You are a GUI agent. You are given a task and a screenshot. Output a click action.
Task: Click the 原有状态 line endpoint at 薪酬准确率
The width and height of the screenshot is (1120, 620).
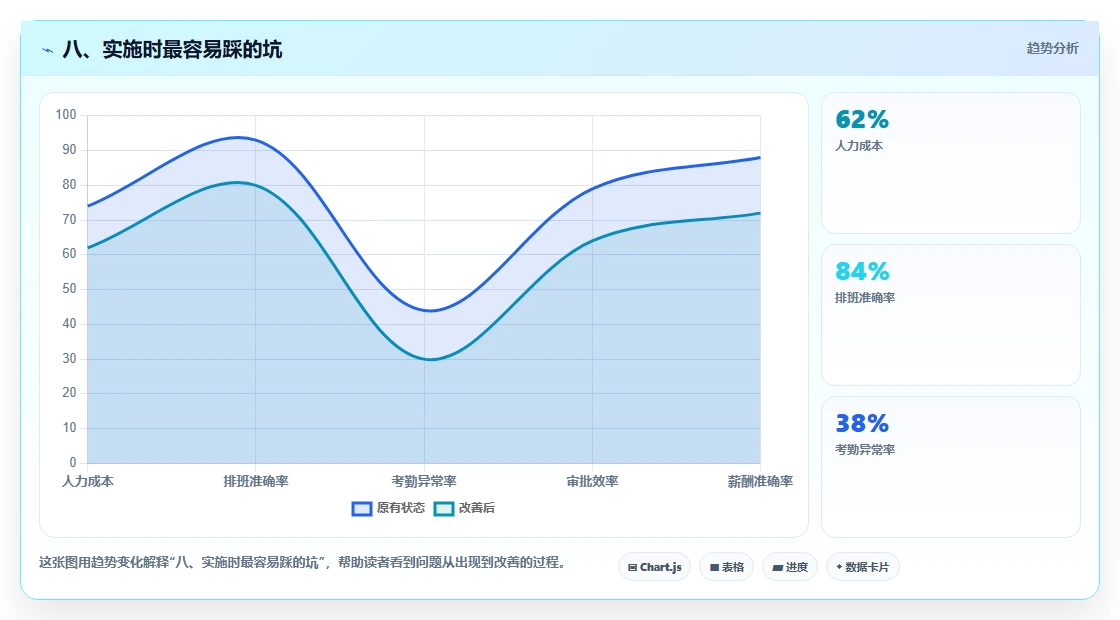point(759,157)
